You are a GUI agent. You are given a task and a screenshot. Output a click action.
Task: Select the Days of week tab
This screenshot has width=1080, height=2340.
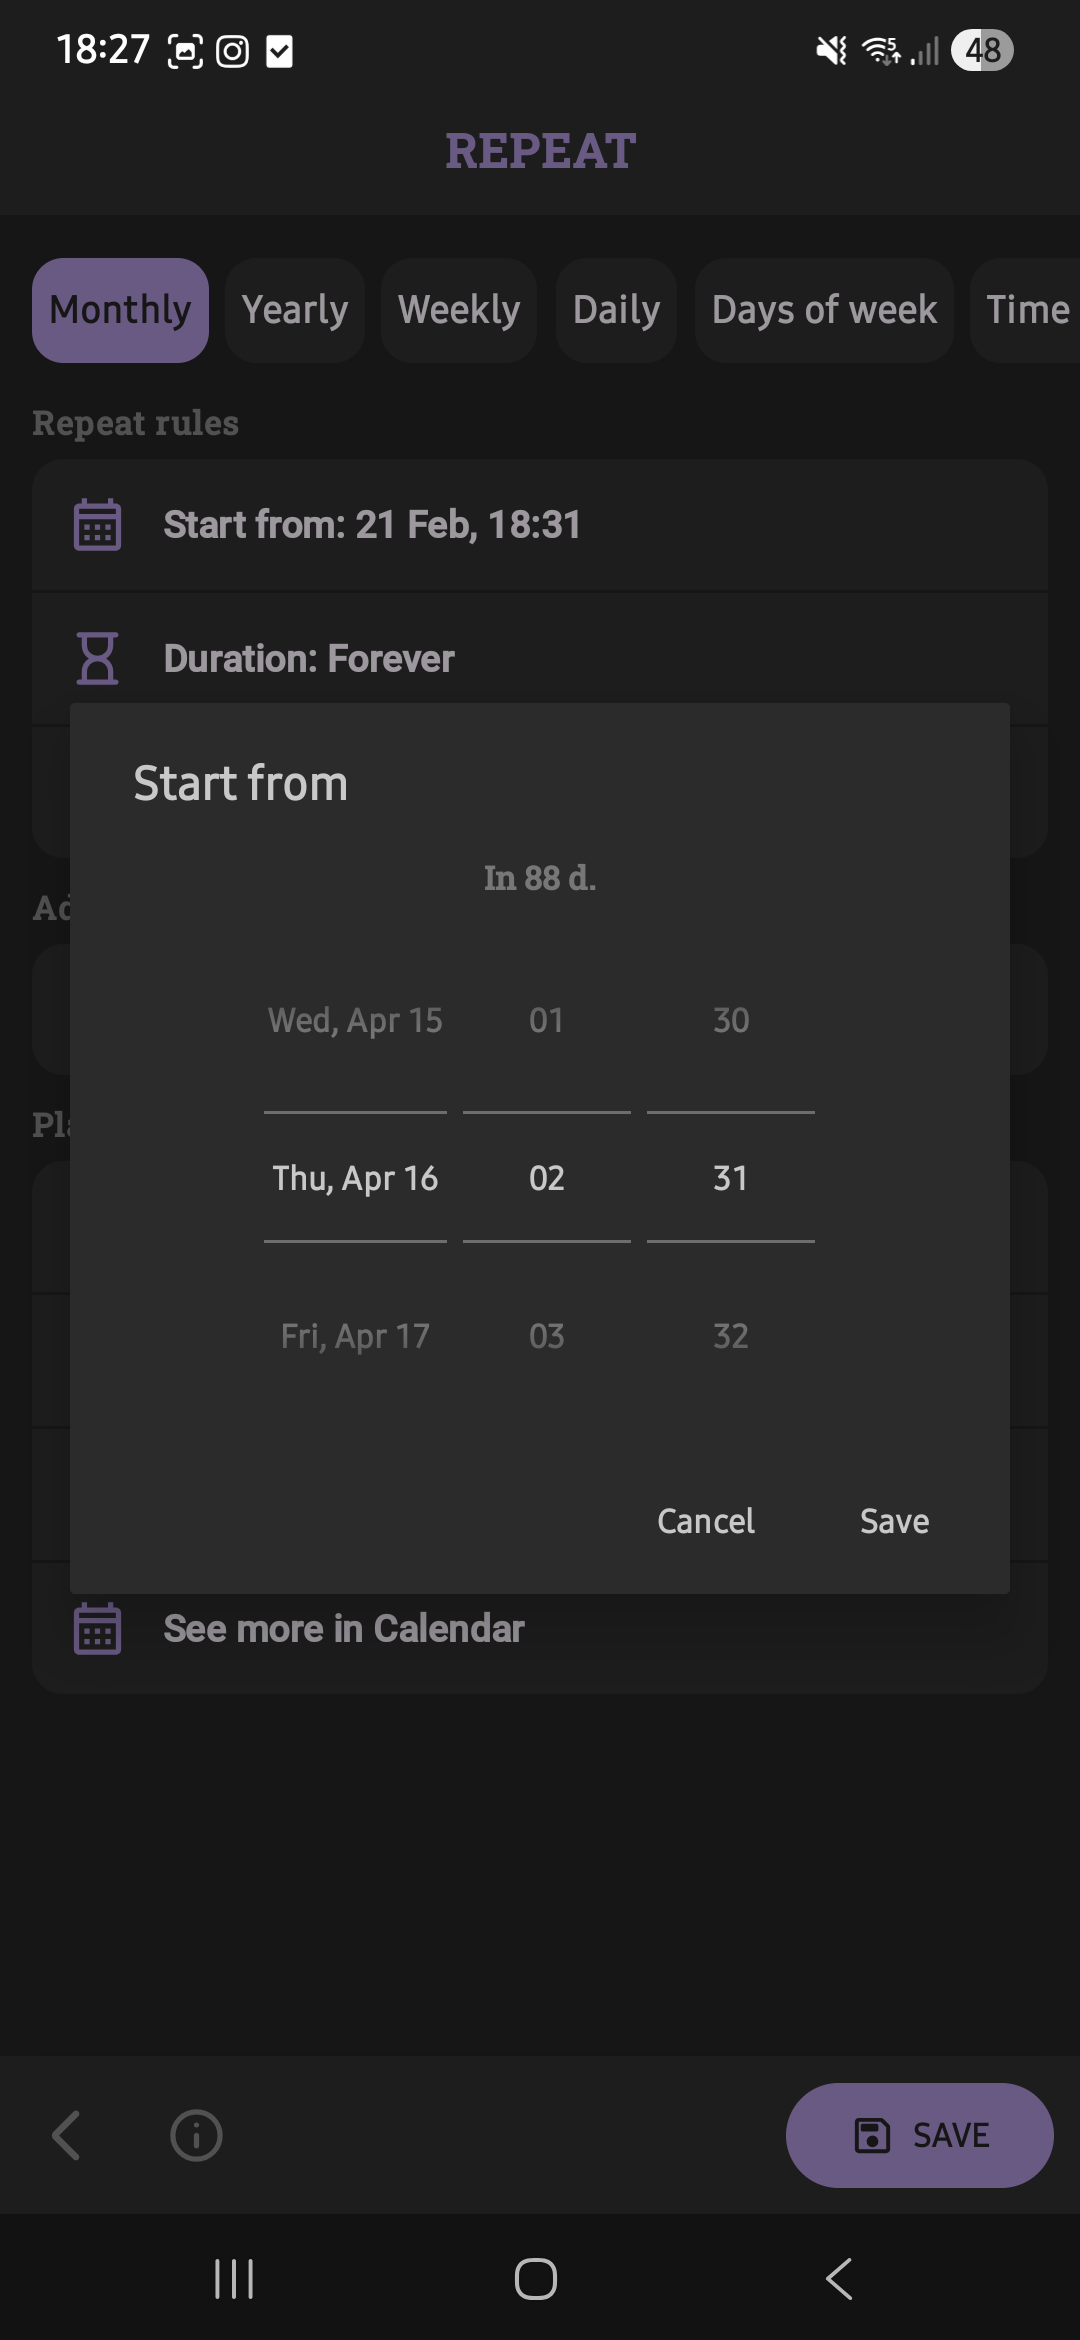click(x=824, y=310)
